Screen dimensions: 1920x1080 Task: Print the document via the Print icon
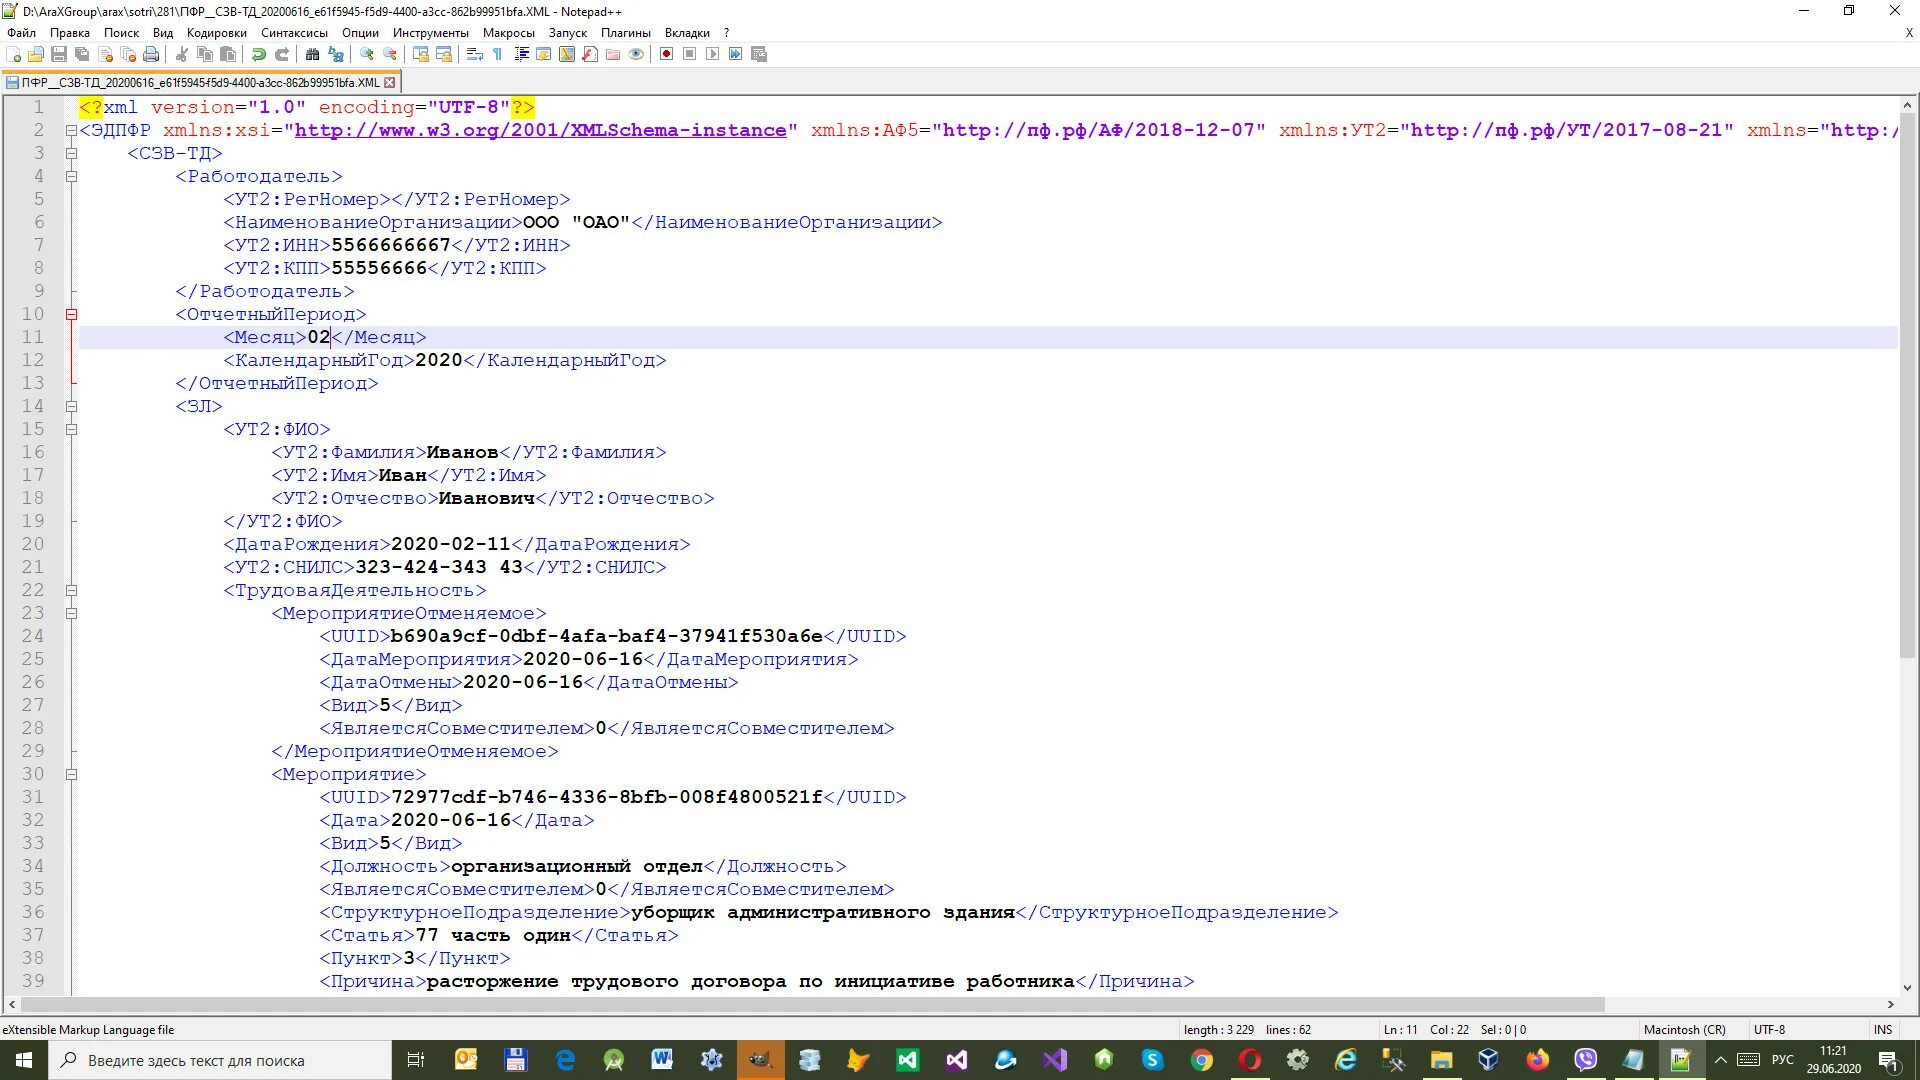(151, 54)
